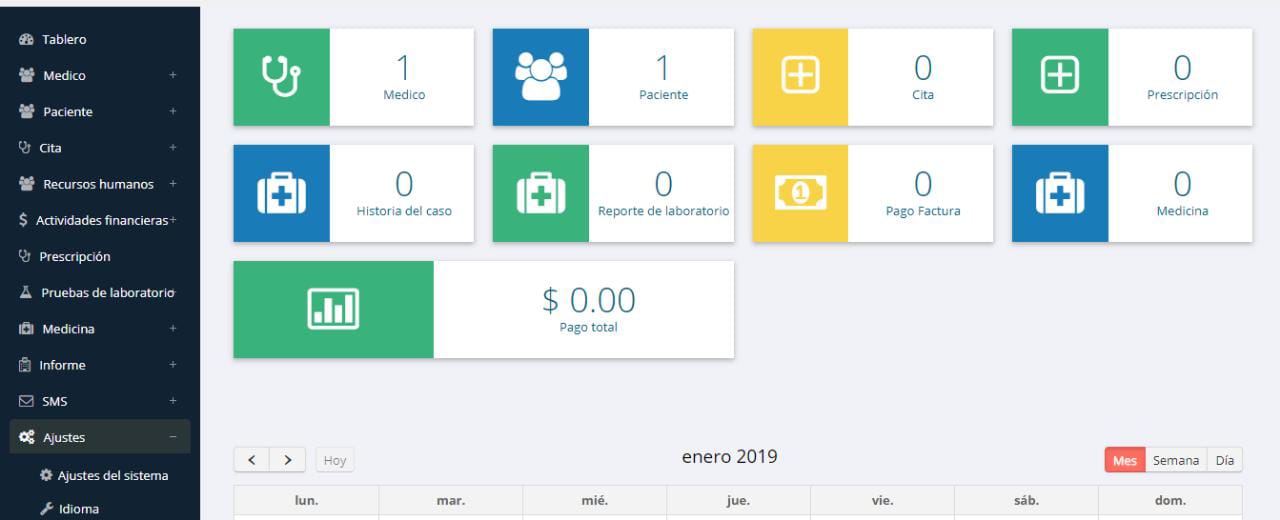
Task: Click the green plus icon on Prescripción card
Action: [x=1060, y=77]
